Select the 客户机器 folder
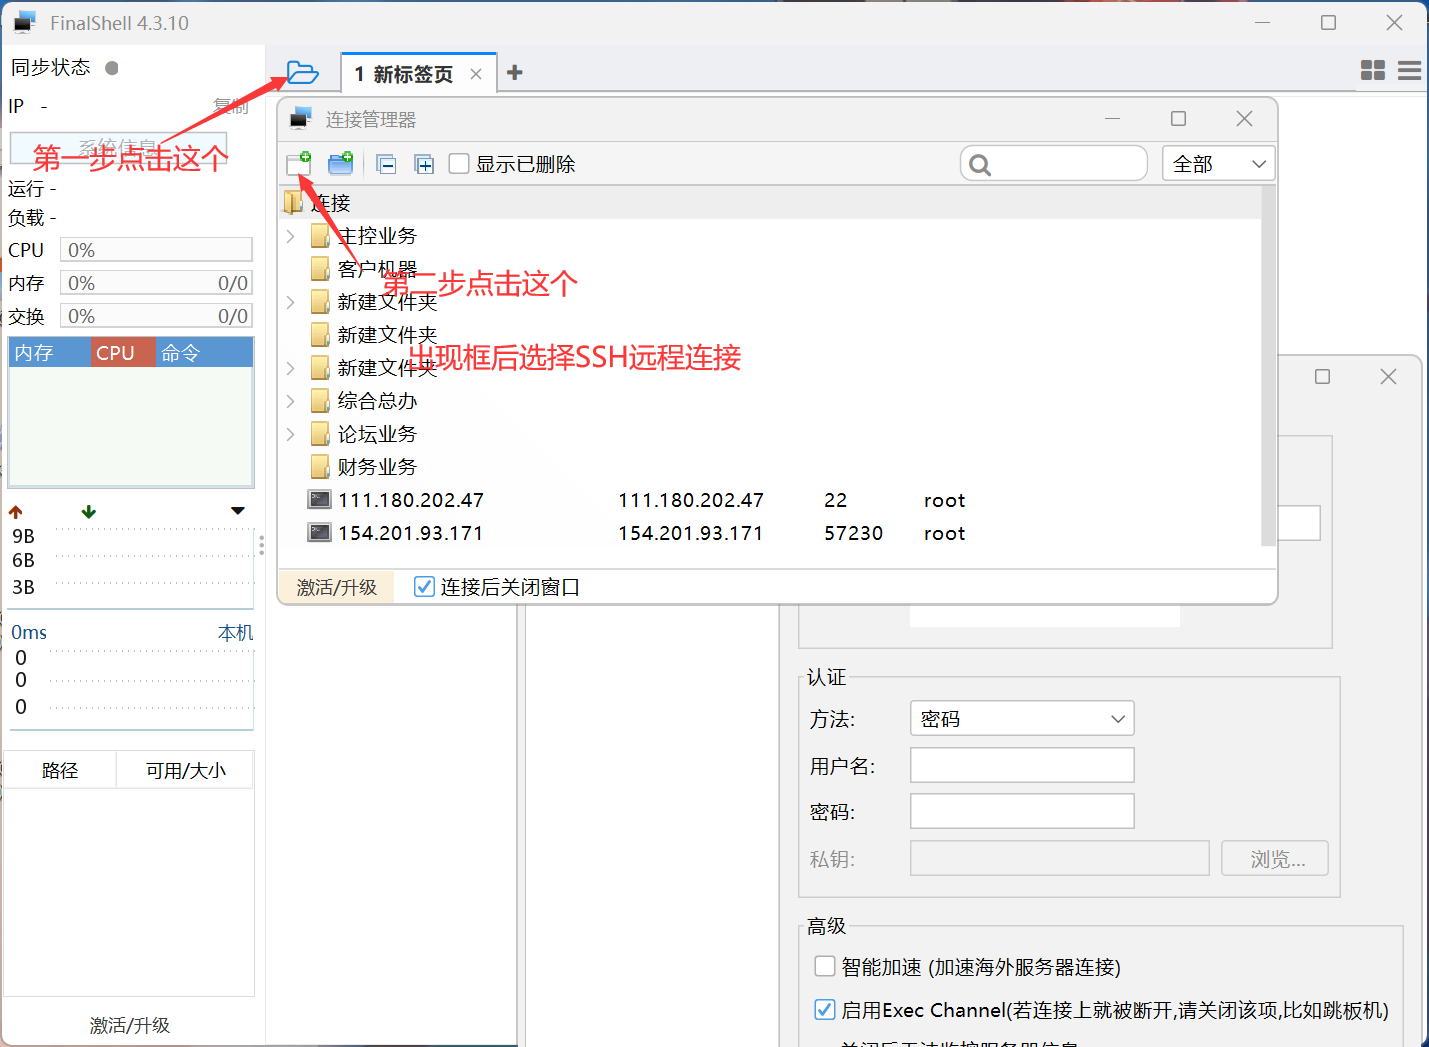 click(377, 269)
